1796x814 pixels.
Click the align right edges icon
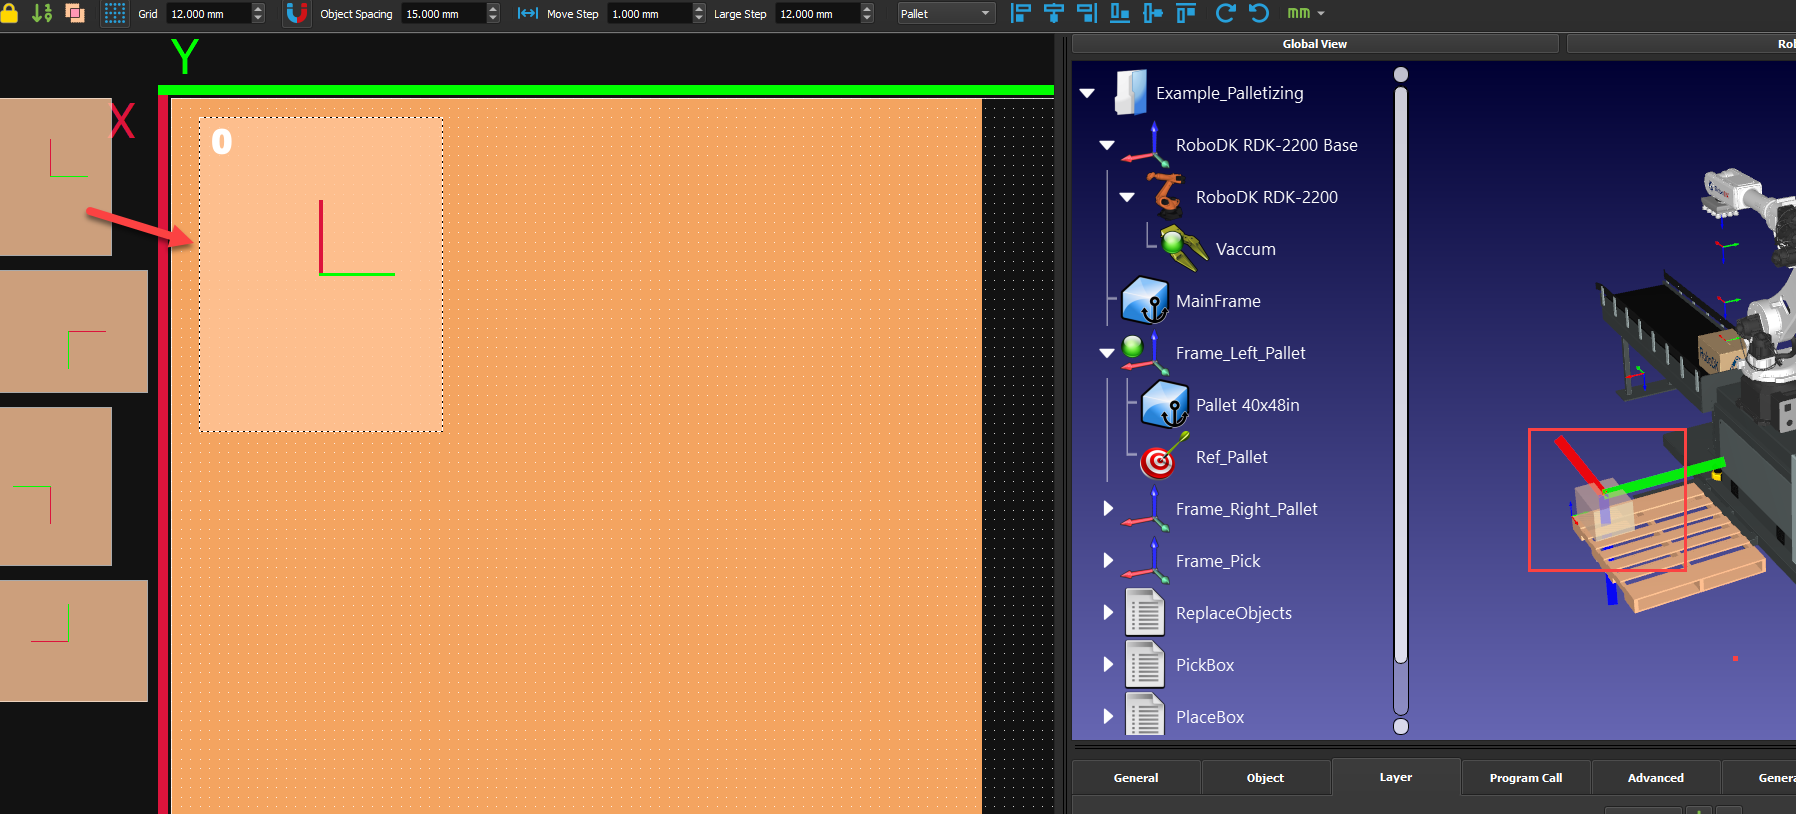1087,14
